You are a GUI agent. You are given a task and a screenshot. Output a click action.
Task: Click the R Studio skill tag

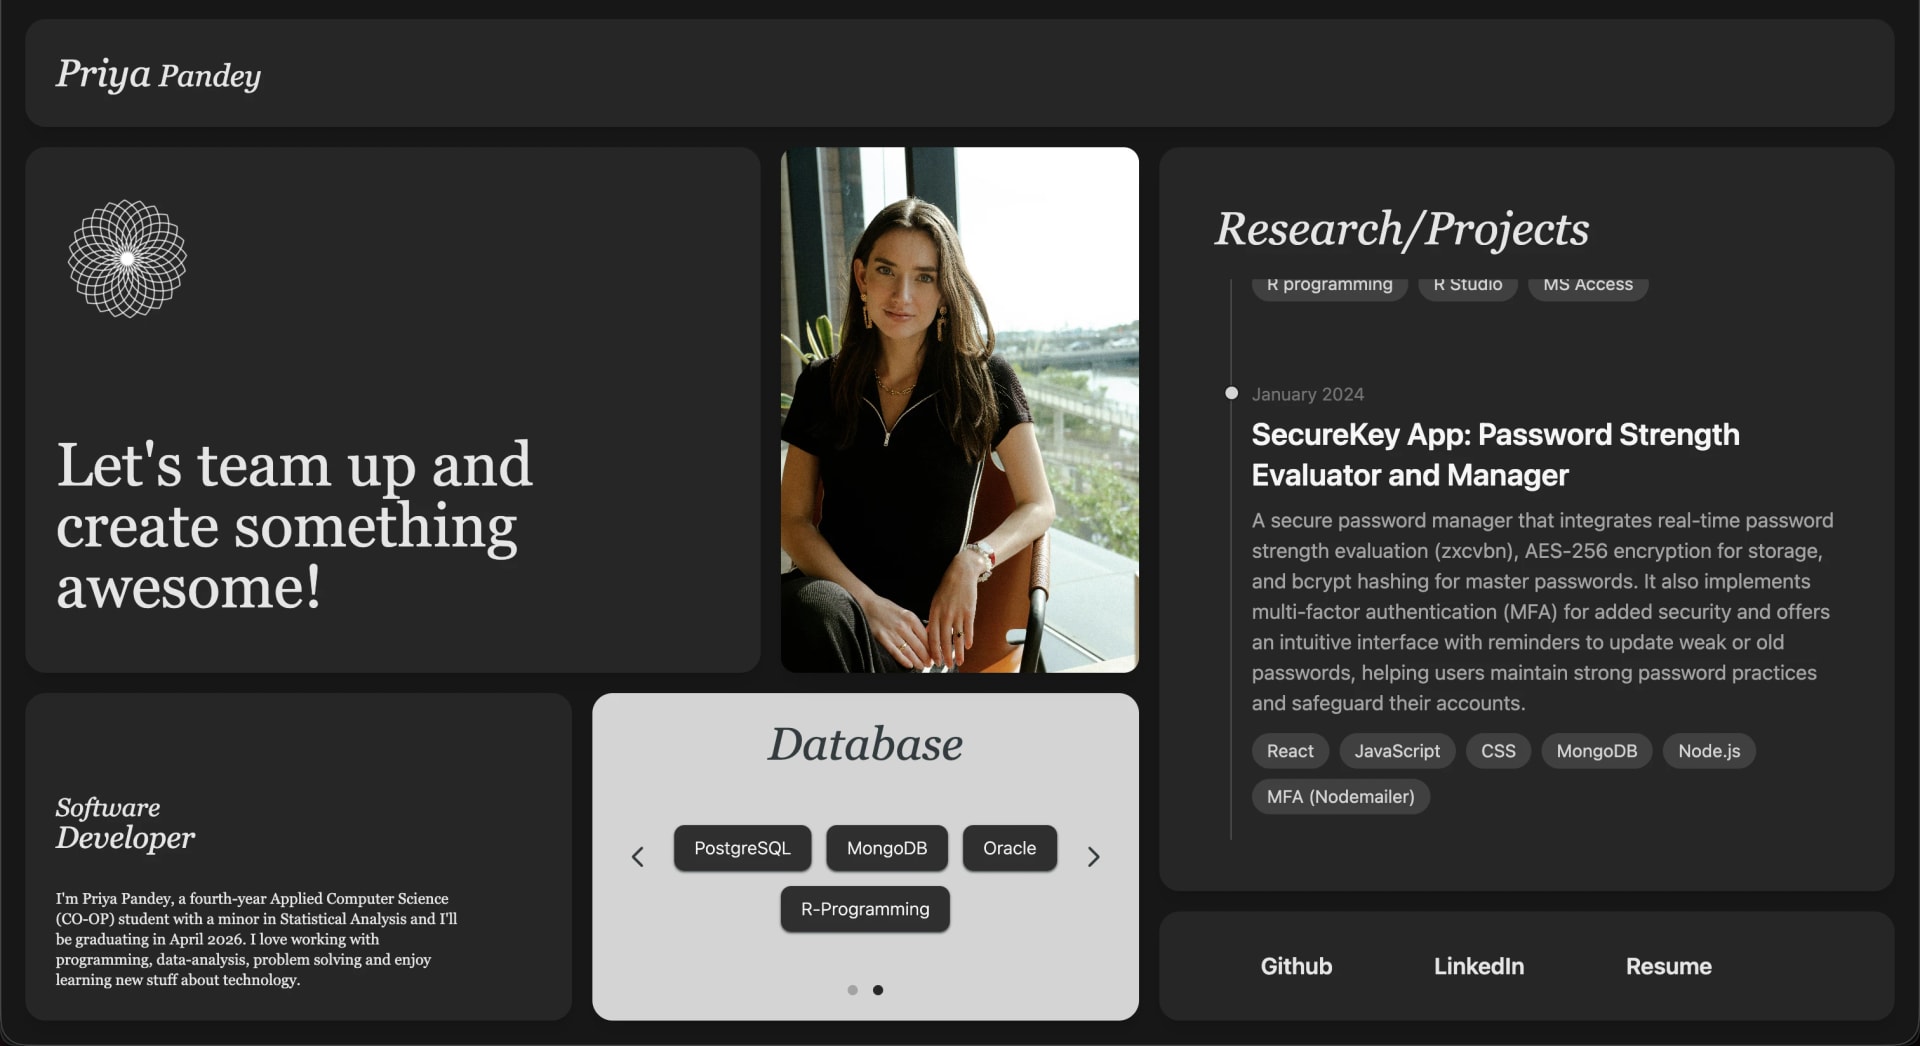click(1467, 283)
